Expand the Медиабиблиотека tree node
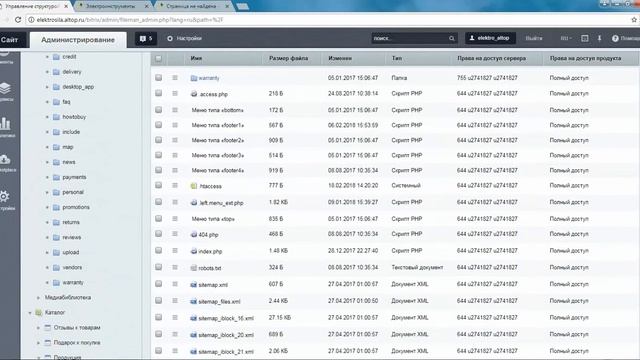 [x=38, y=298]
